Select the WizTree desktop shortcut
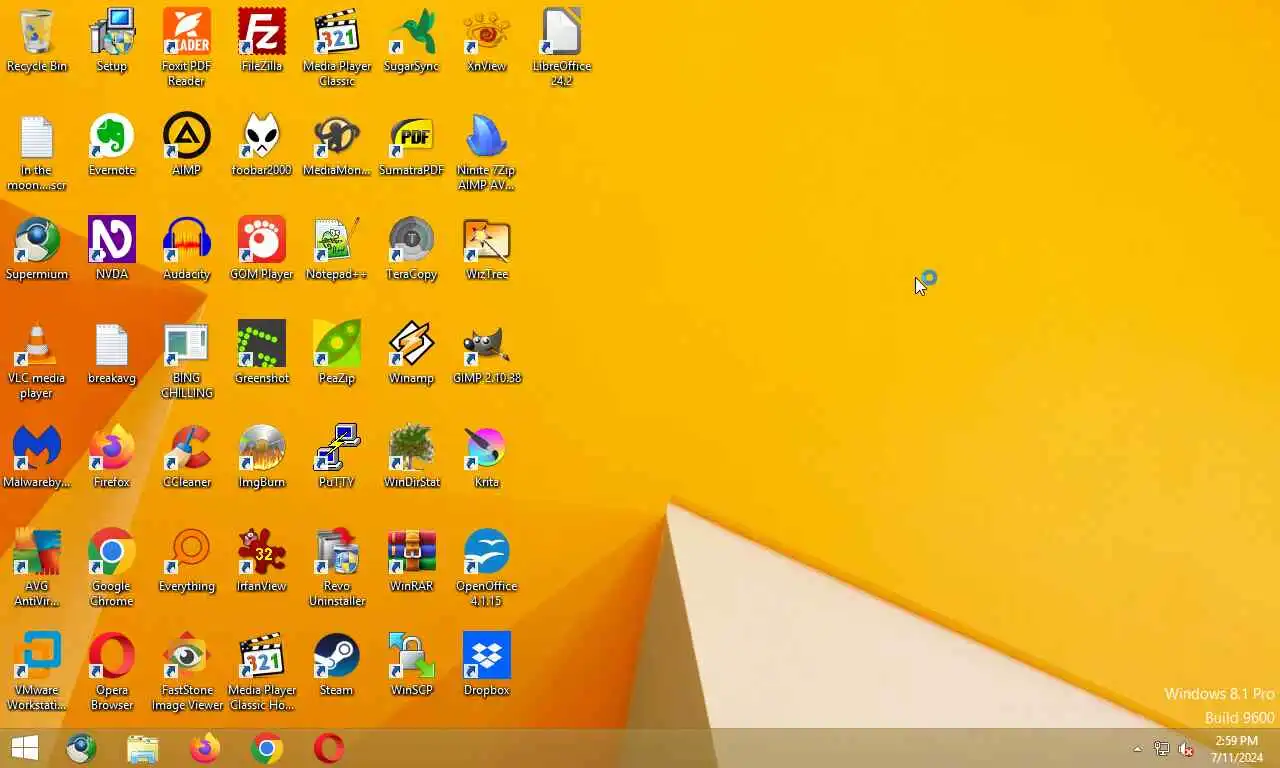Screen dimensions: 1280x768 (x=487, y=249)
